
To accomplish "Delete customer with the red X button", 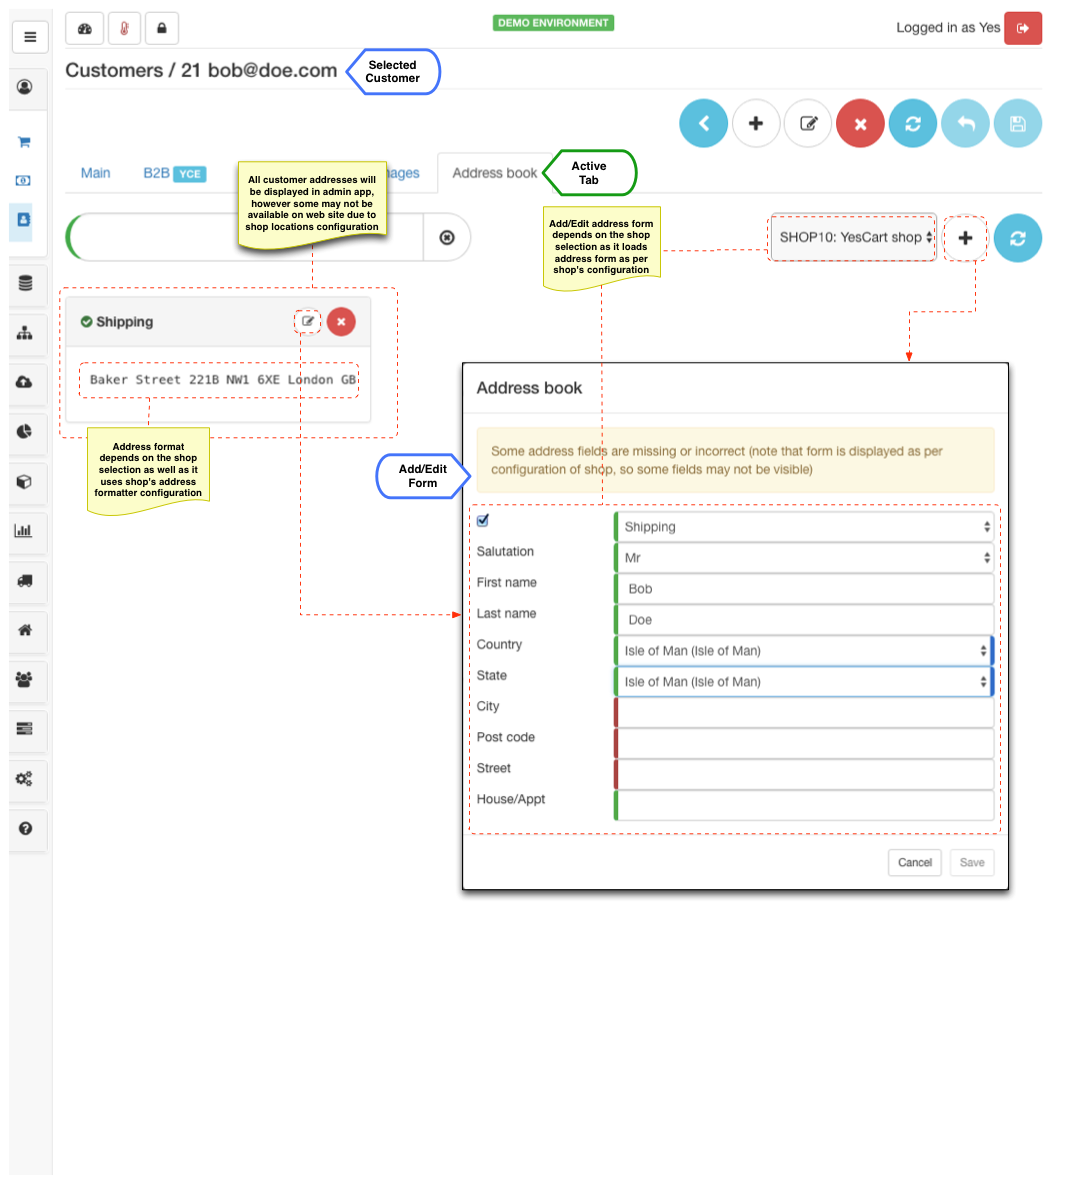I will pos(860,123).
